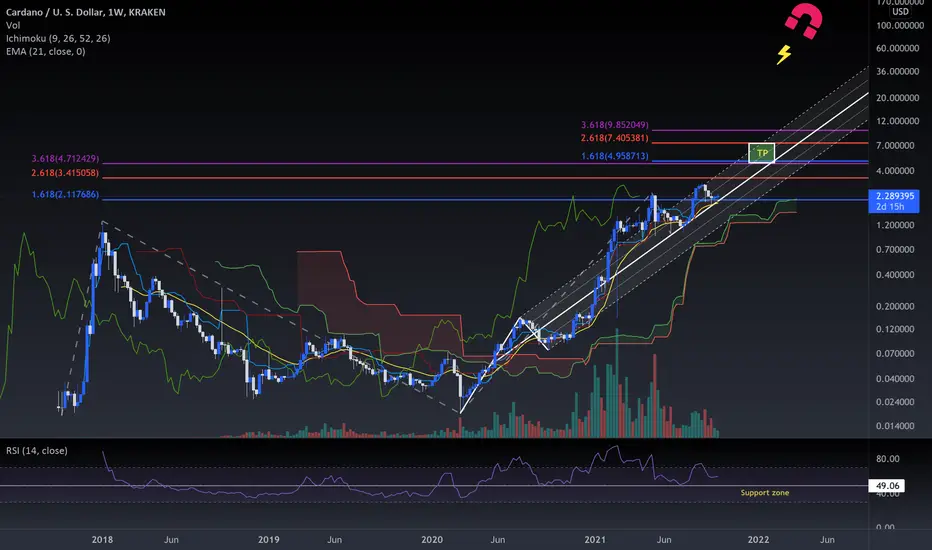
Task: Click the Cardano / U. S. Dollar chart title
Action: 86,12
